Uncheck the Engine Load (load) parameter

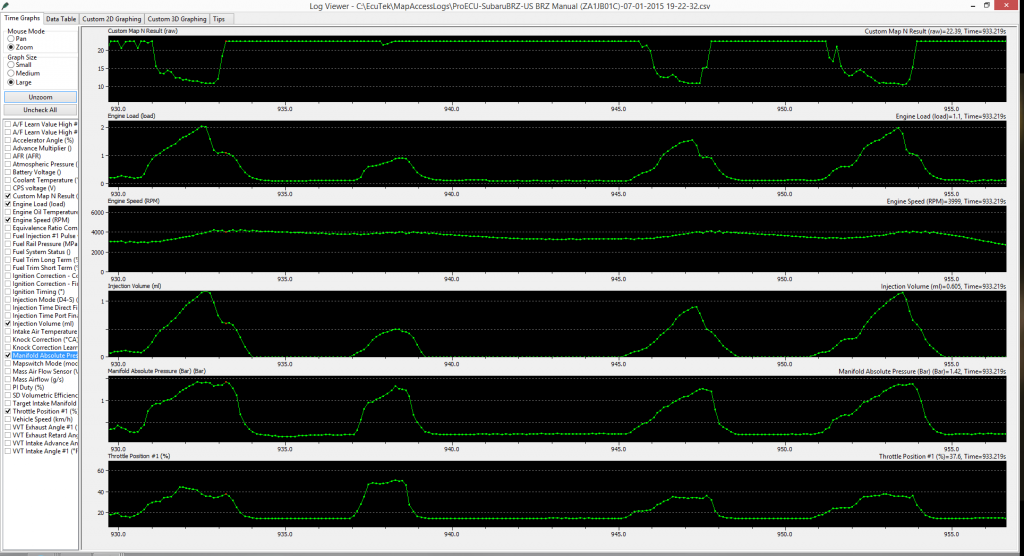9,204
